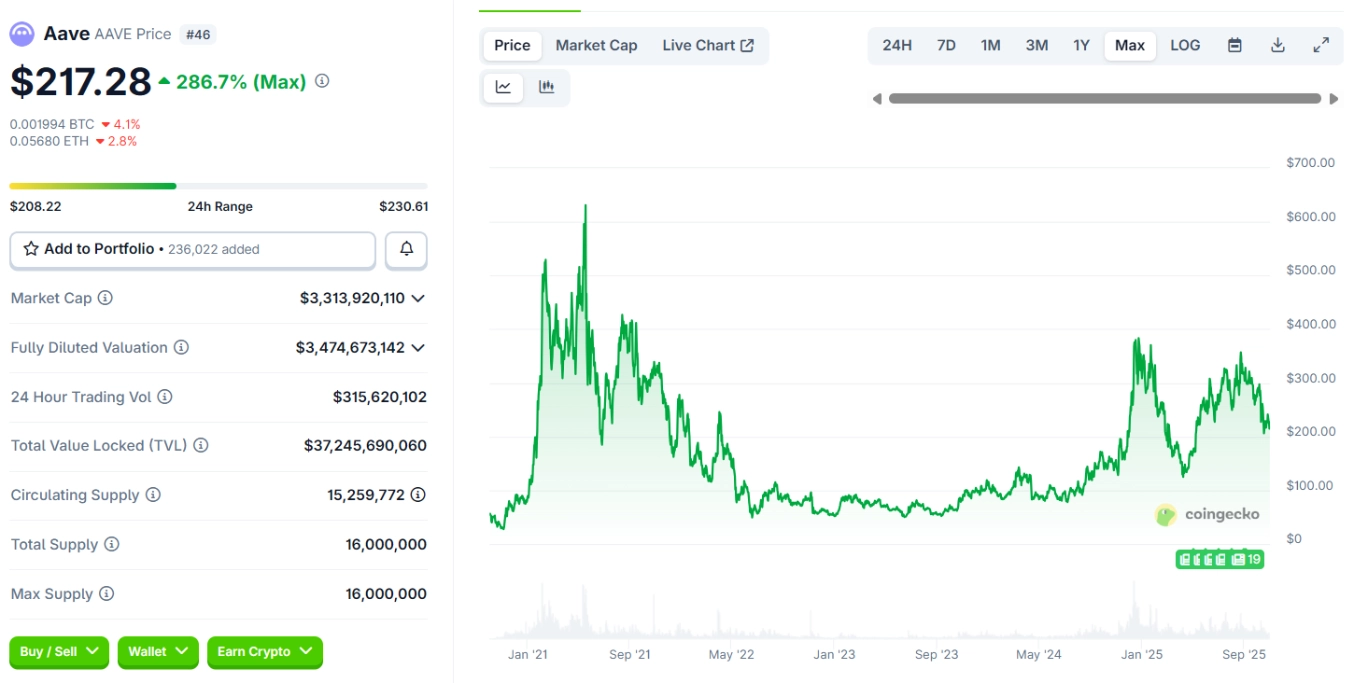The image size is (1368, 683).
Task: Open the calendar date range picker
Action: pyautogui.click(x=1235, y=45)
